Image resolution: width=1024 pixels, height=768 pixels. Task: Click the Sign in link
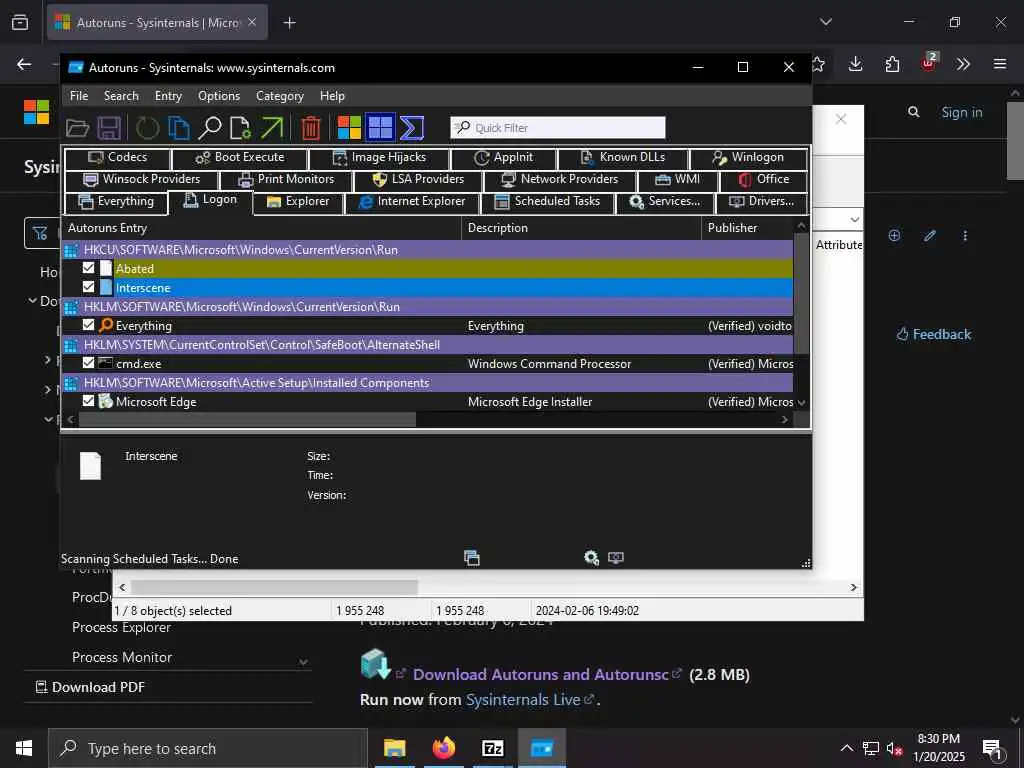(x=961, y=112)
